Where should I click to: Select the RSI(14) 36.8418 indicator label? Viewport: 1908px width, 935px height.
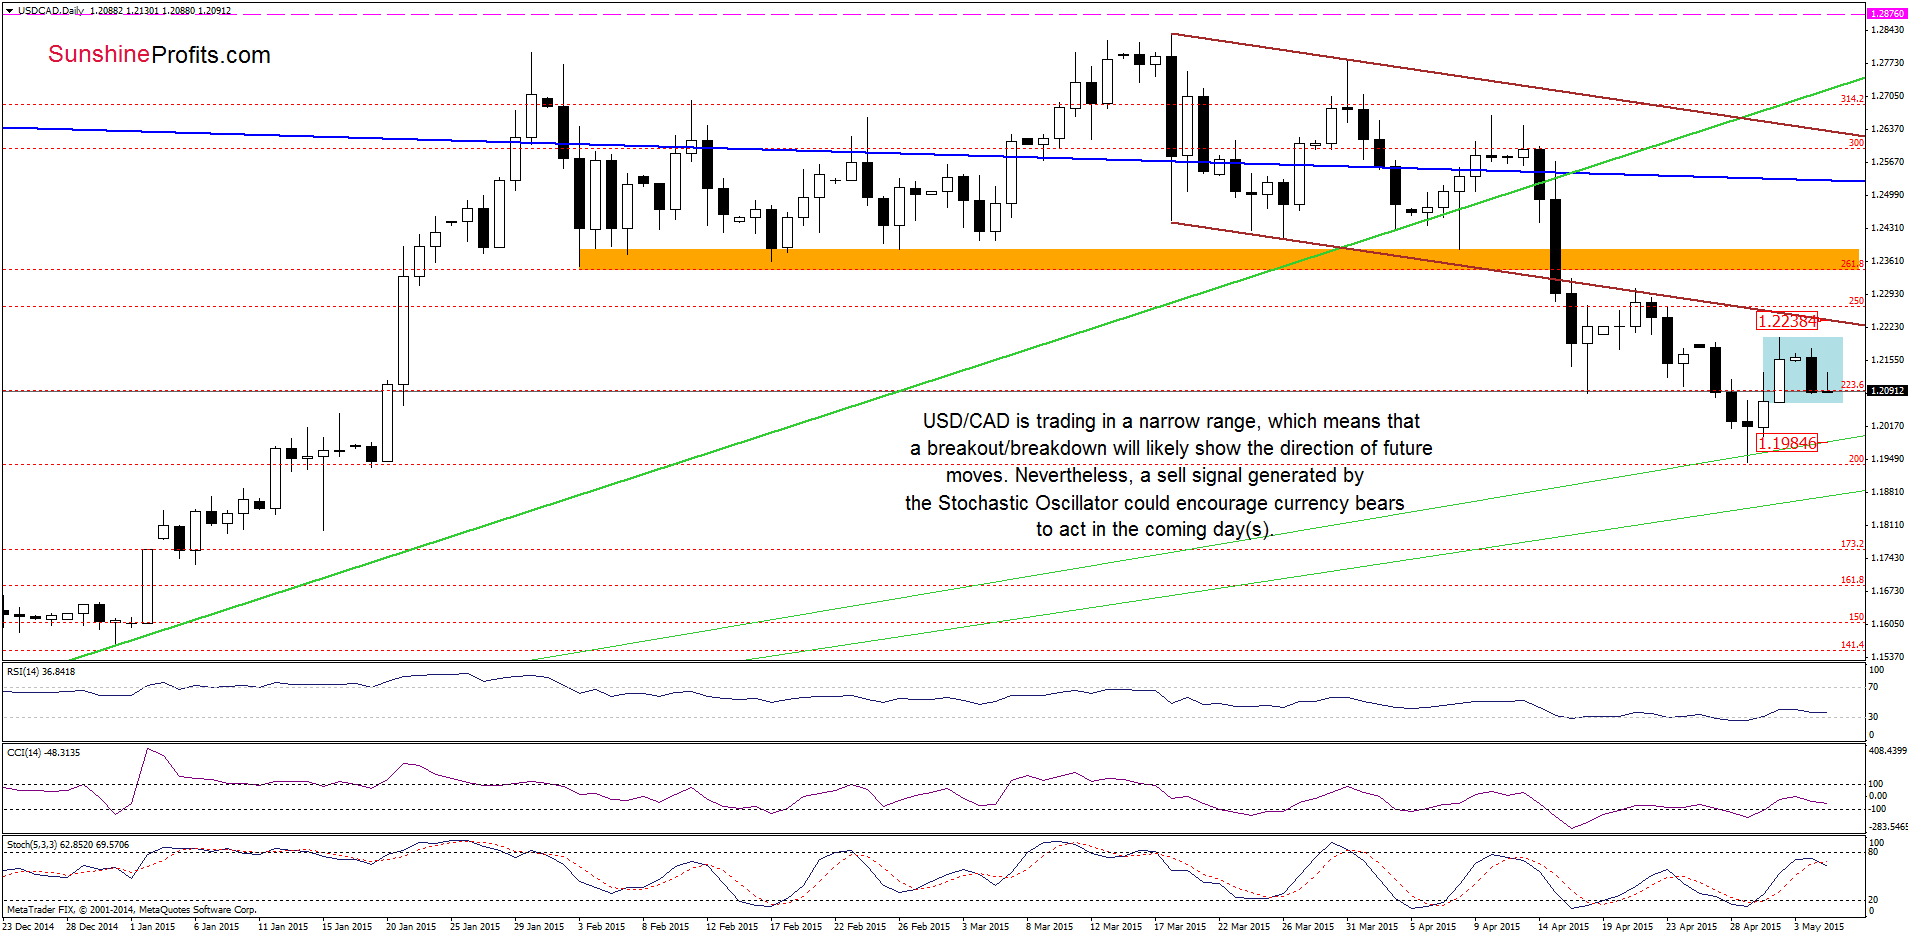[x=41, y=672]
